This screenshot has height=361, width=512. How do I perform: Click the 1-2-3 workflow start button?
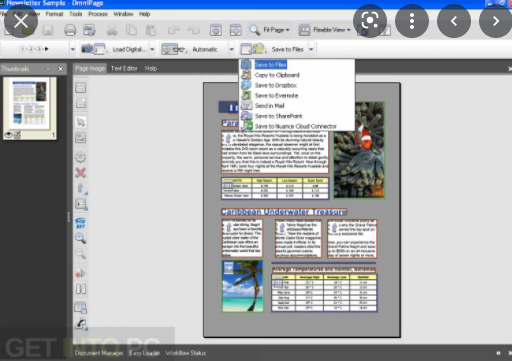click(34, 49)
